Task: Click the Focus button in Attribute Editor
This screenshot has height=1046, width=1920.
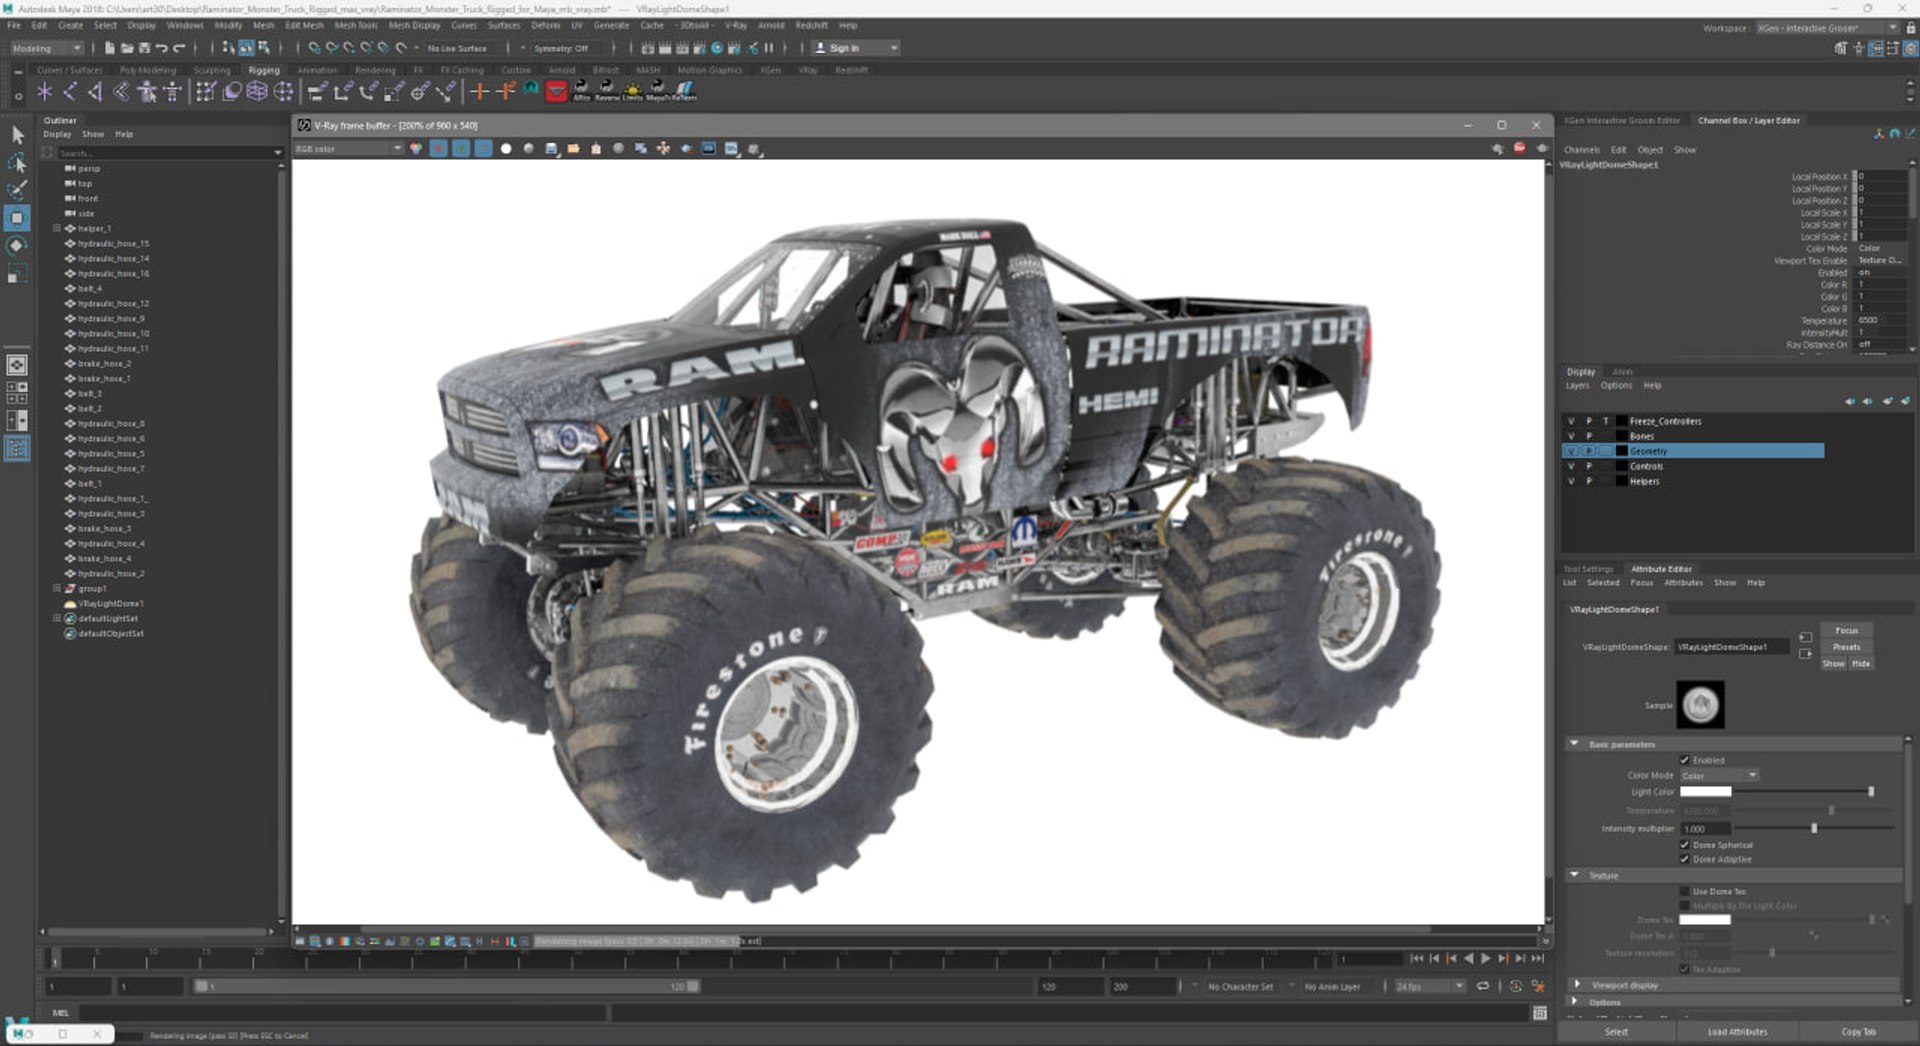Action: tap(1846, 631)
